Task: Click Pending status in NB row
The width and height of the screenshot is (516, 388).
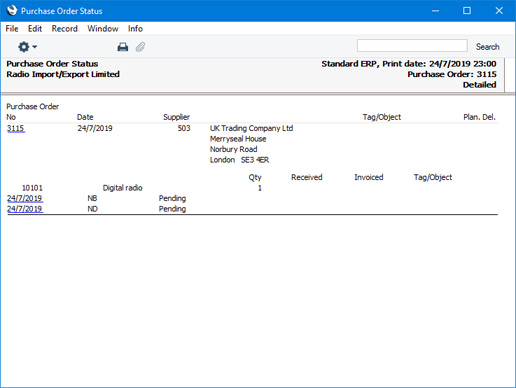Action: [x=172, y=198]
